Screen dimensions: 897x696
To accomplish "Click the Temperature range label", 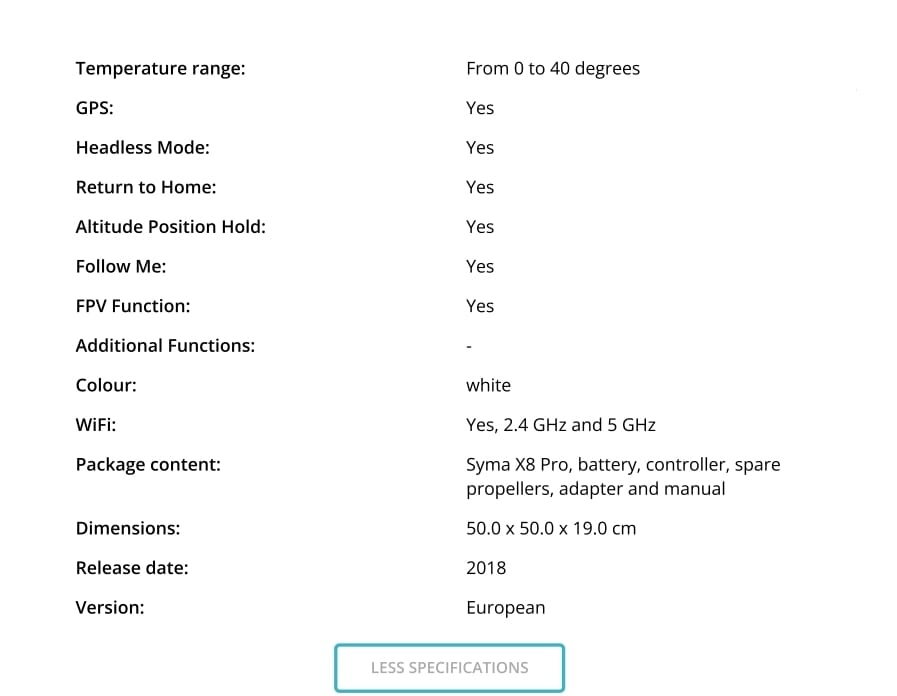I will (160, 69).
